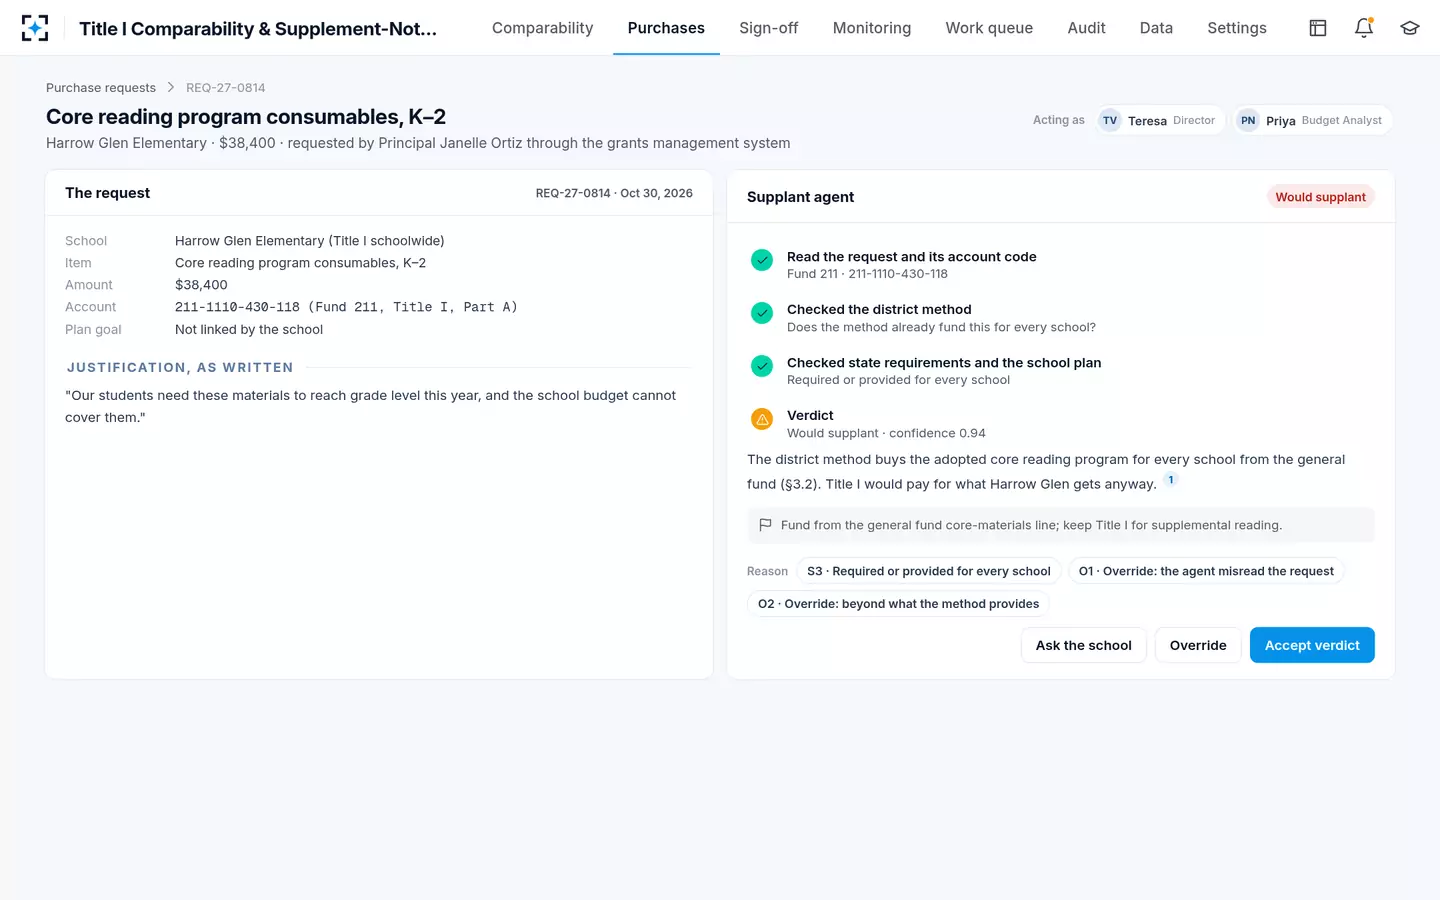
Task: Click the orange warning Verdict icon
Action: (x=762, y=419)
